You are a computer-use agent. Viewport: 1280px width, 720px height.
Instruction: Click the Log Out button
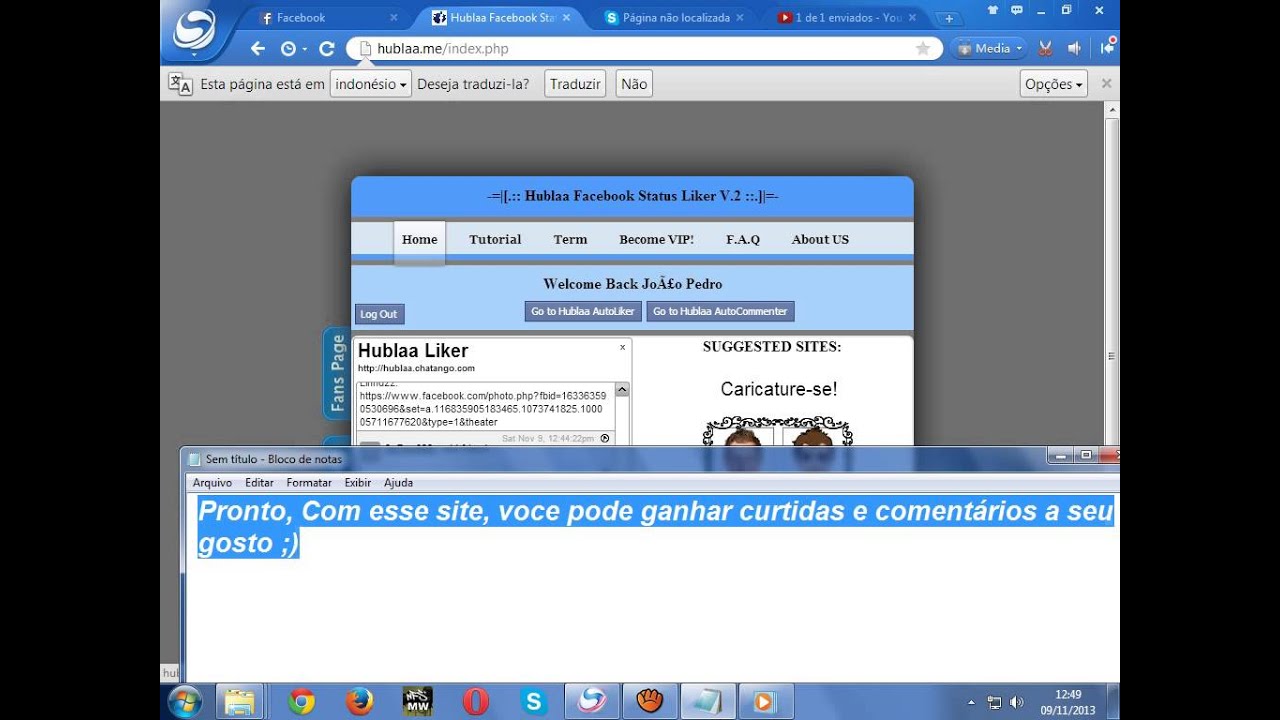pyautogui.click(x=379, y=314)
